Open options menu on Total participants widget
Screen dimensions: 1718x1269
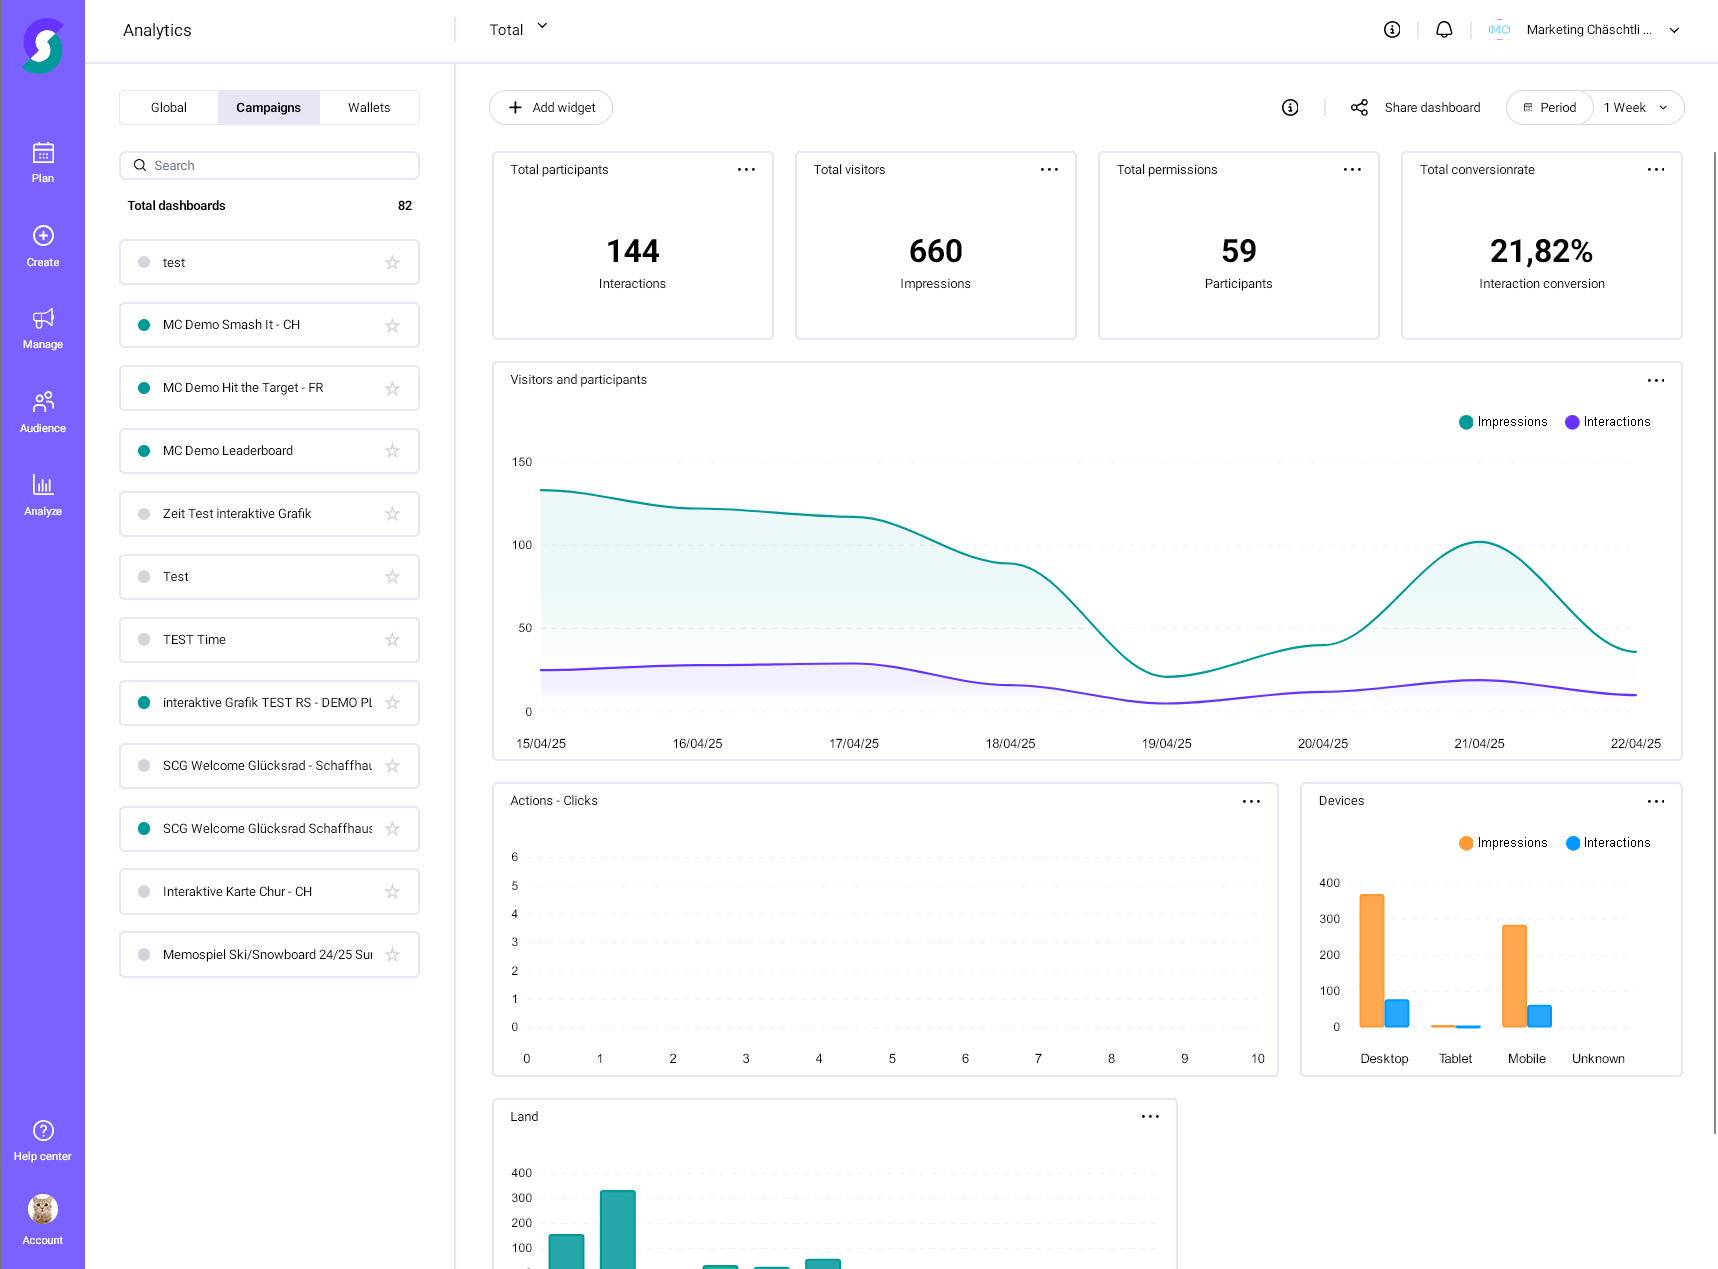click(x=746, y=170)
